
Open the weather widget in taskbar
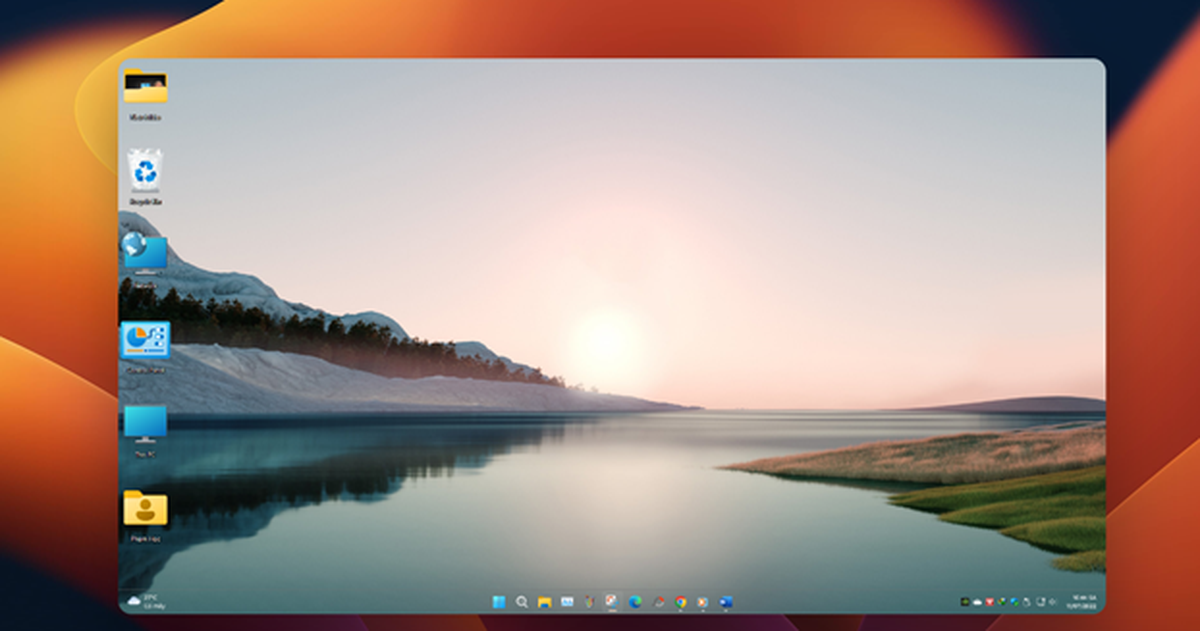tap(146, 601)
